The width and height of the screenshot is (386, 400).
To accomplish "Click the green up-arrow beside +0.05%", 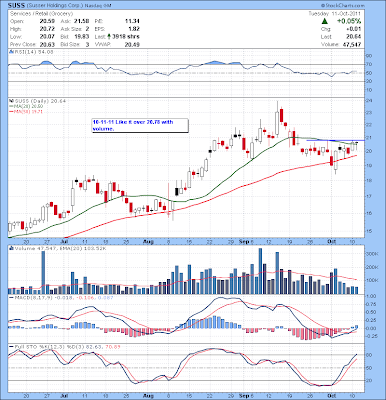I will tap(325, 21).
